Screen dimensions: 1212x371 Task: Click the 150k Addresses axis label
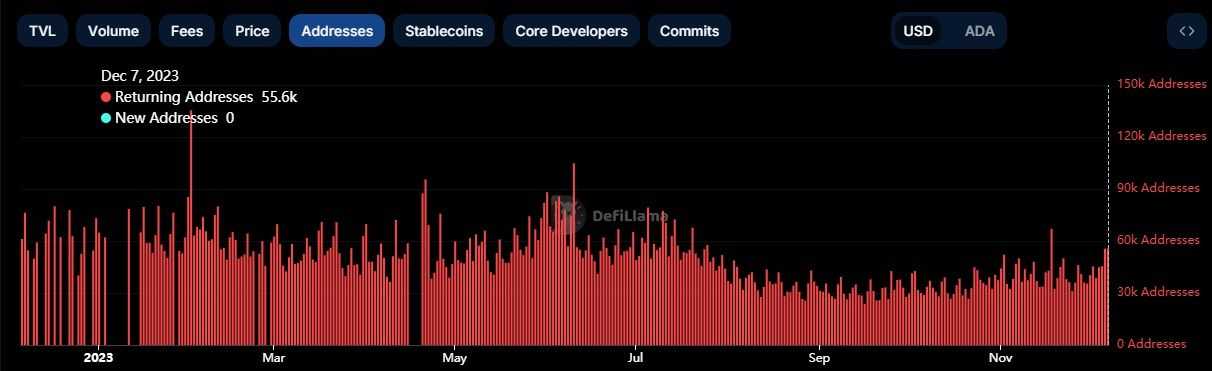[x=1161, y=84]
